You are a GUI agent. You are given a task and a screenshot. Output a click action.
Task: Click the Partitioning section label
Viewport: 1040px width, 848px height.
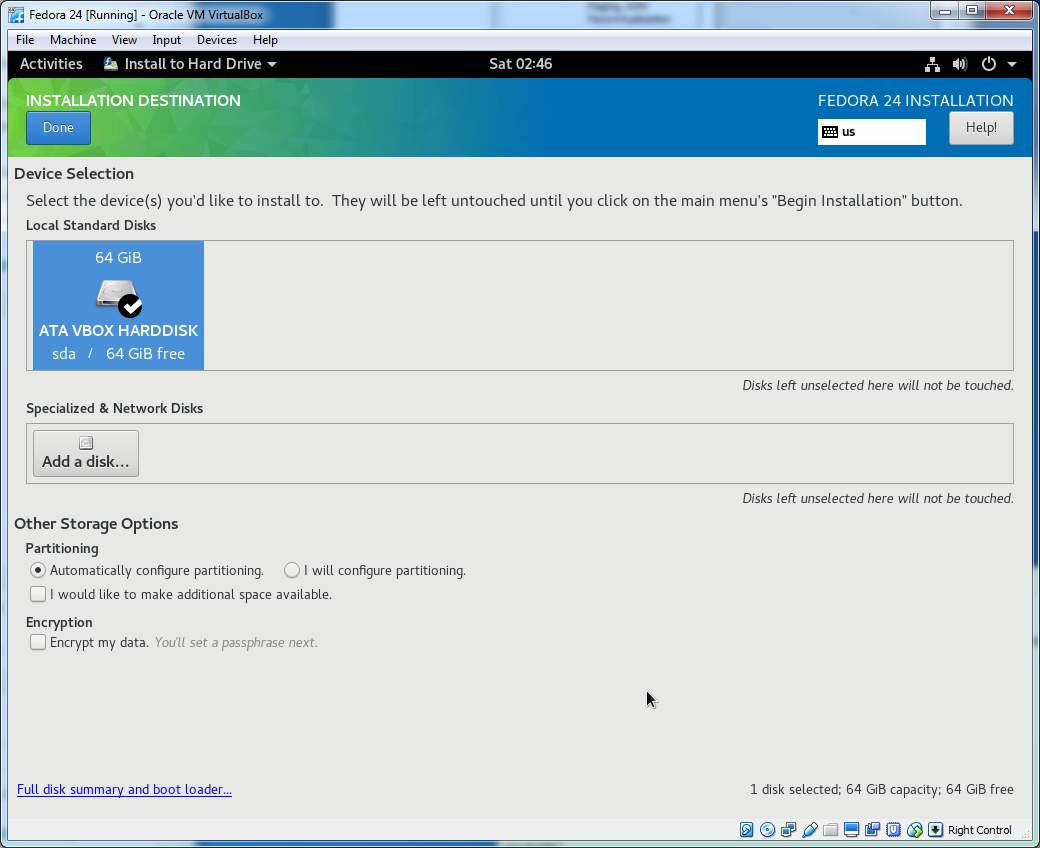click(62, 548)
